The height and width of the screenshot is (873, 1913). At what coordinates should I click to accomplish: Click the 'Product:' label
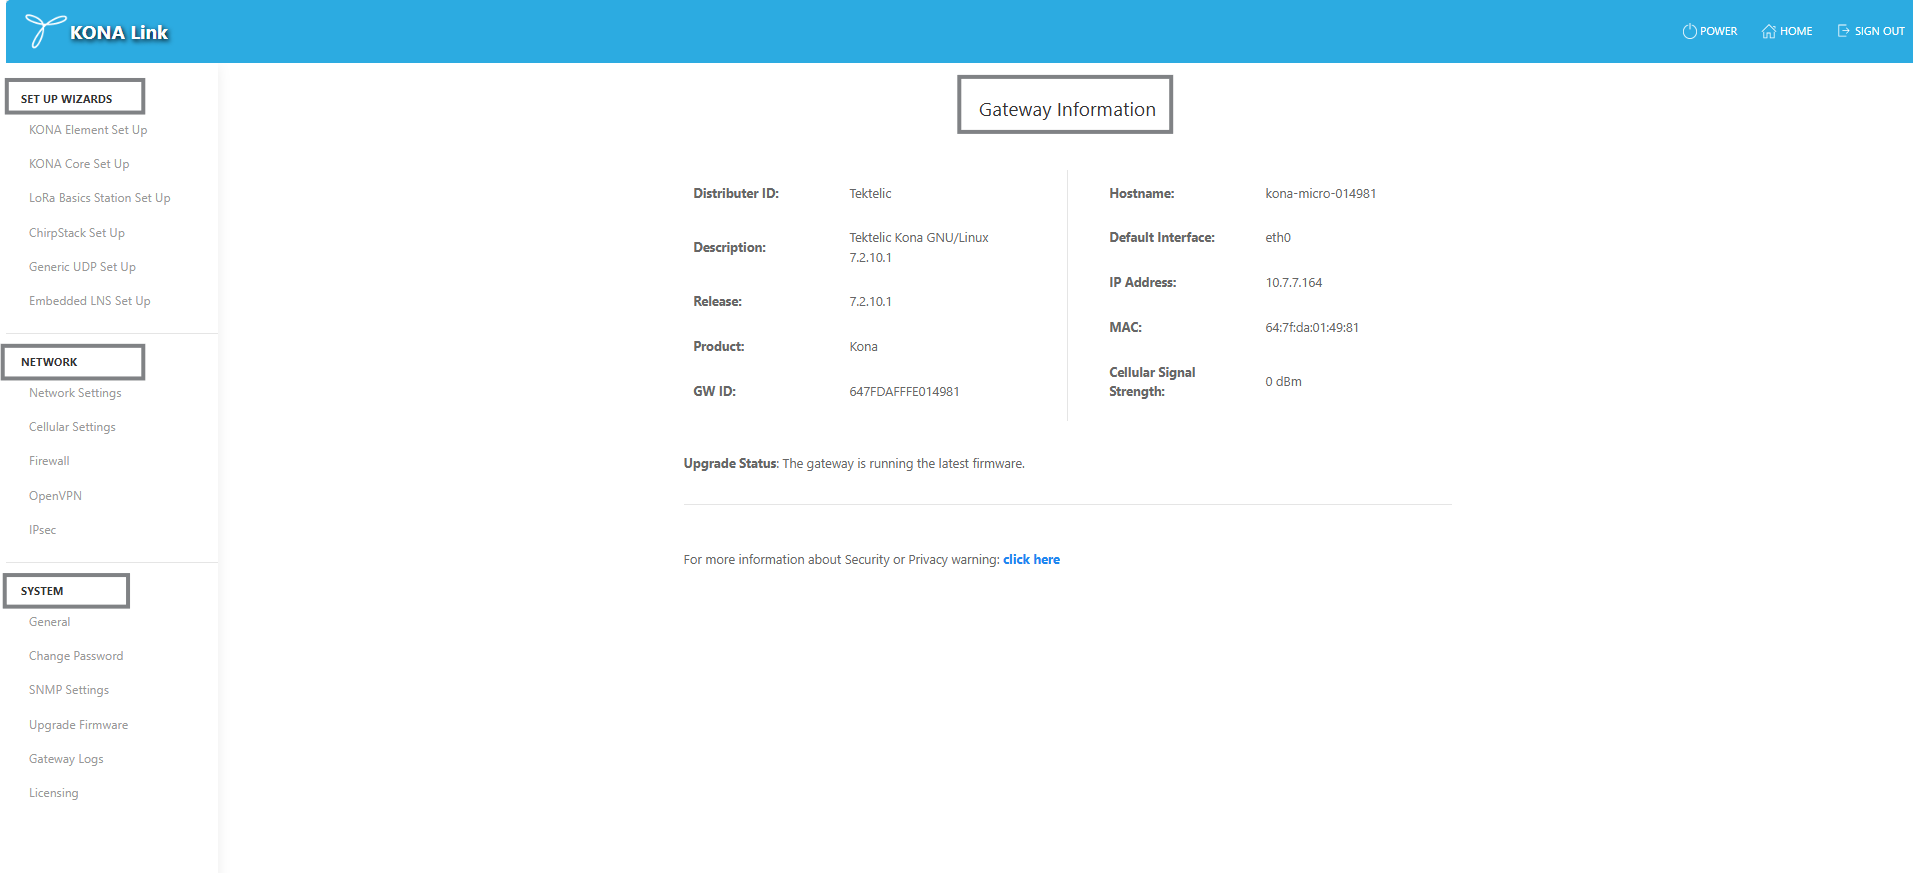click(718, 347)
